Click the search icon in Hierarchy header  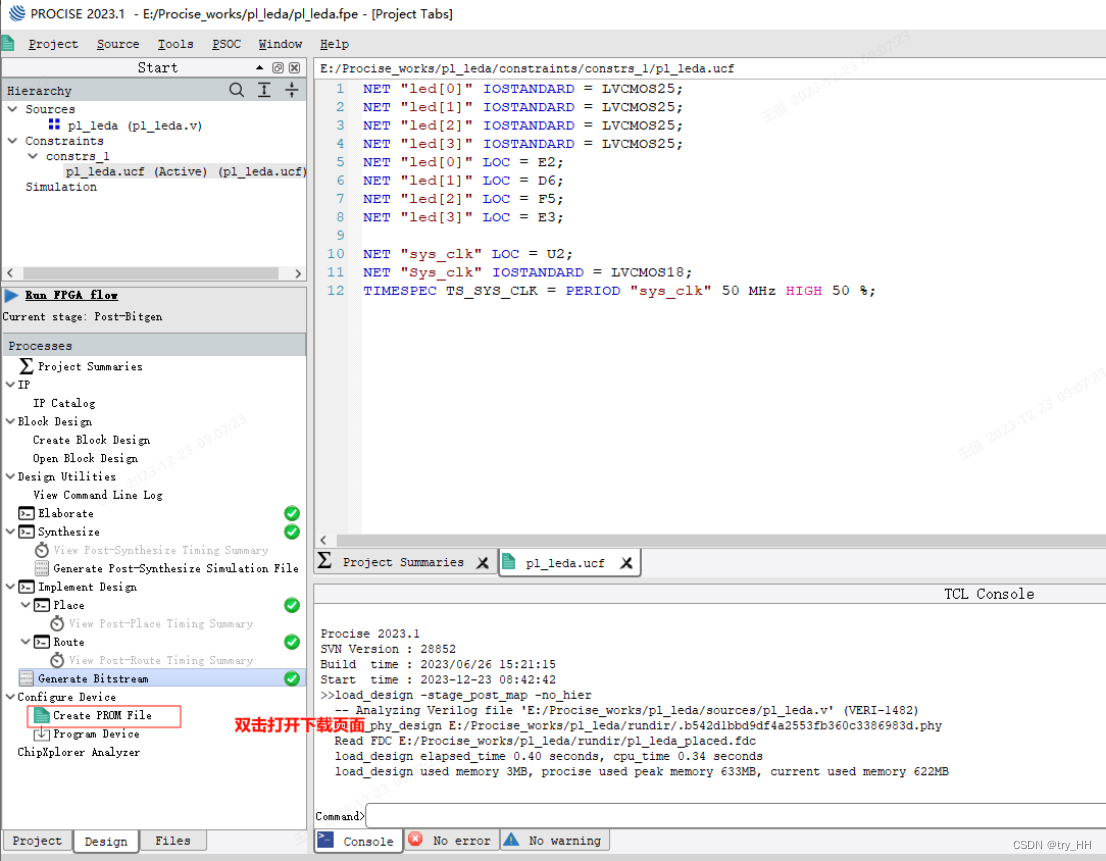[x=237, y=90]
